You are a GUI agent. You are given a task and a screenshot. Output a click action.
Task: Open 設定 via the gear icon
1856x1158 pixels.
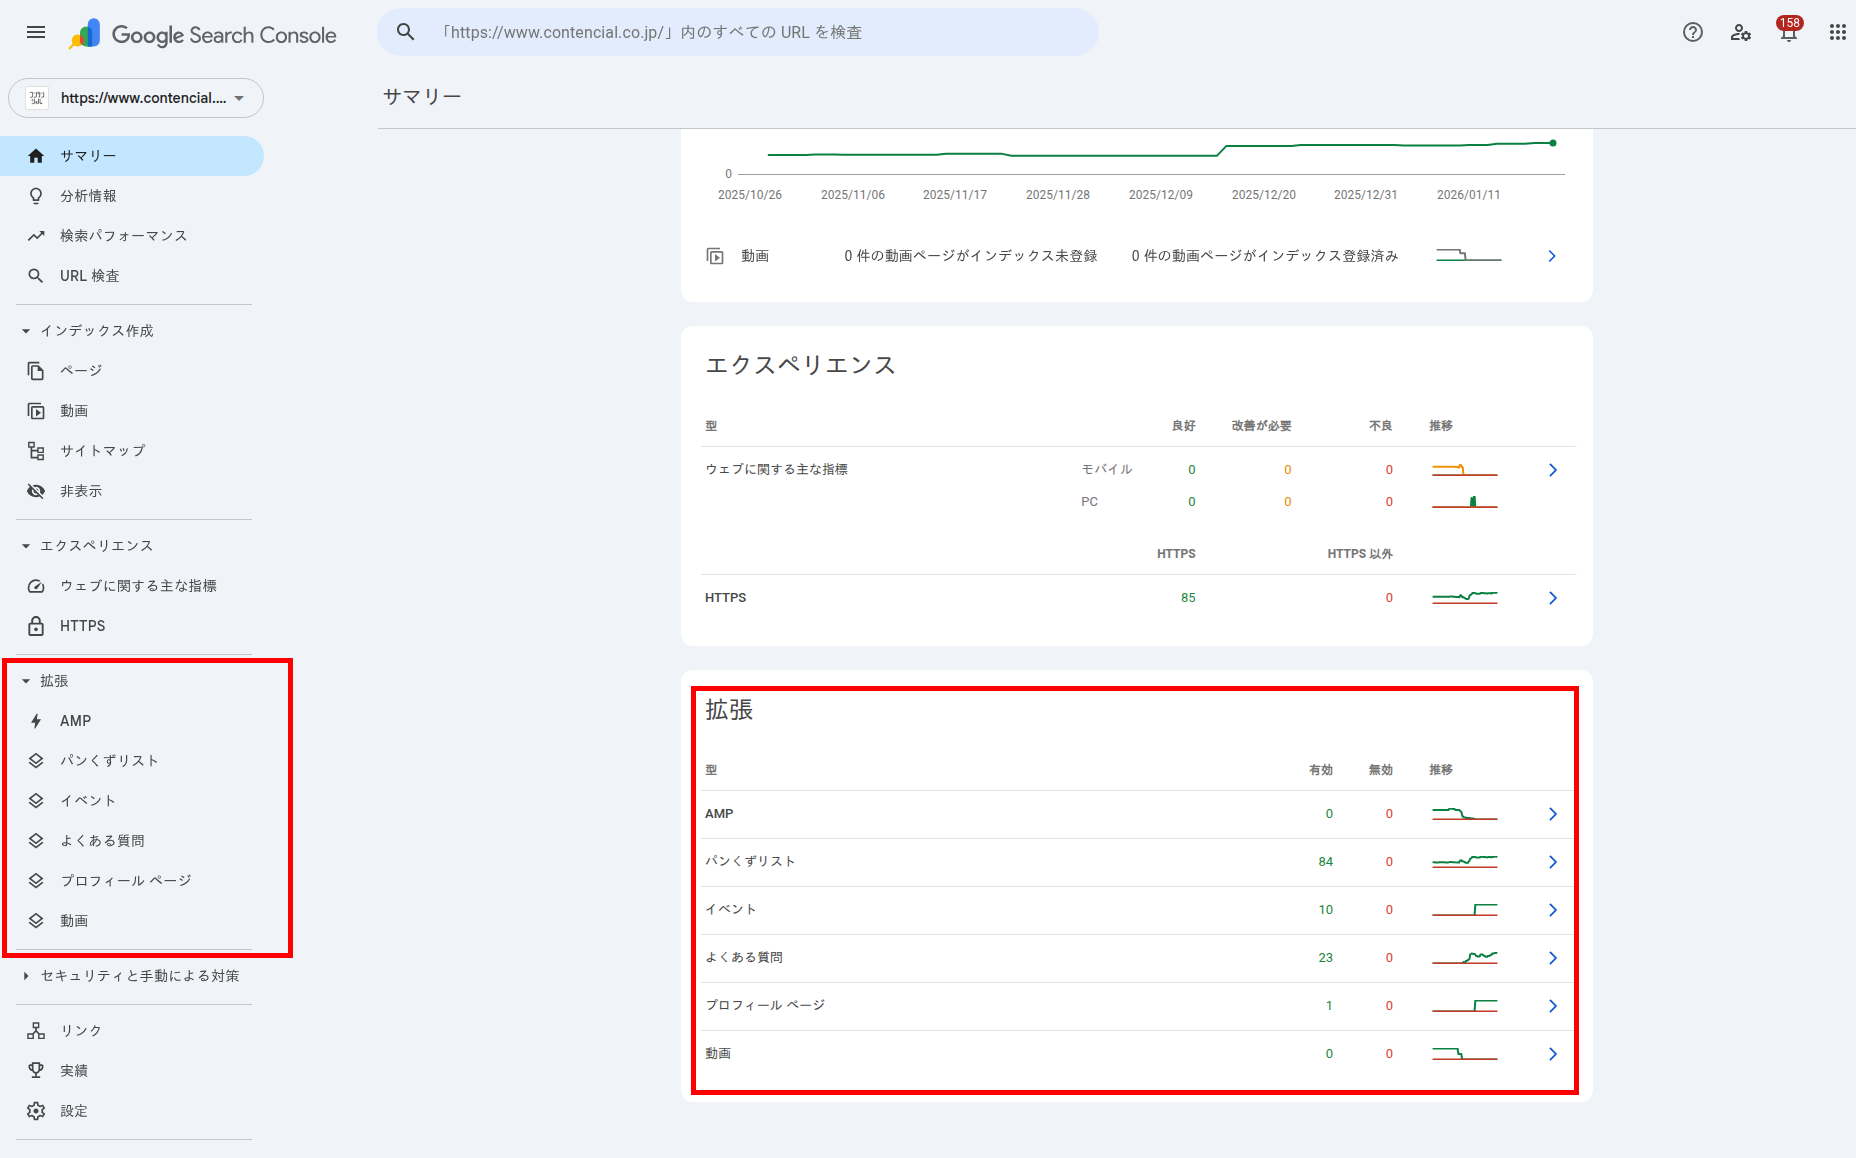pyautogui.click(x=36, y=1110)
